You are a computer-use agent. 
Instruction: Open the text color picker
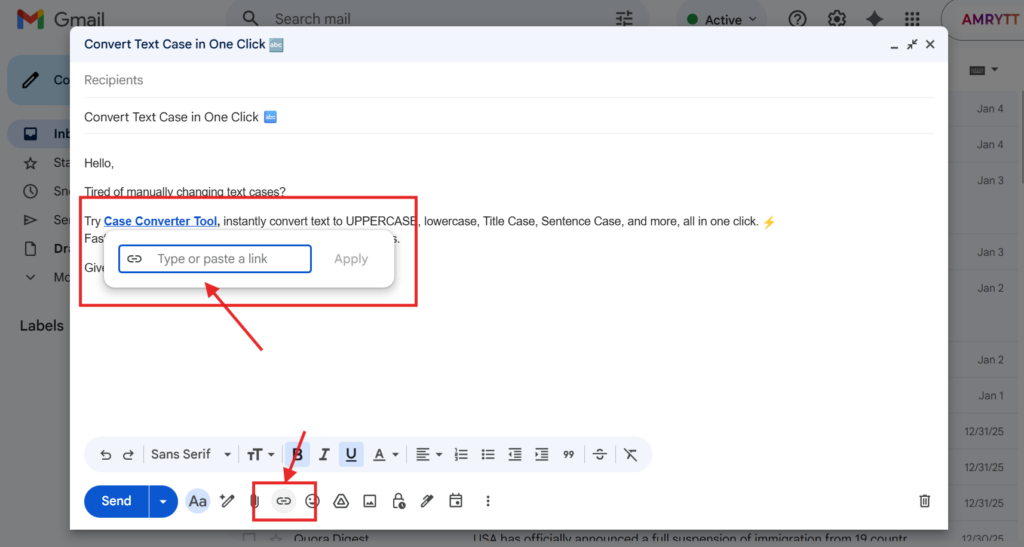tap(385, 454)
